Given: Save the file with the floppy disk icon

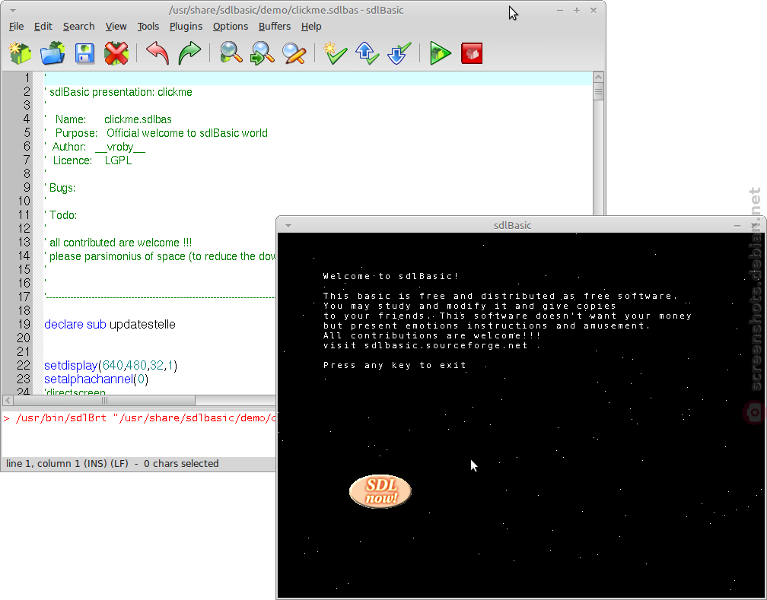Looking at the screenshot, I should pos(84,53).
